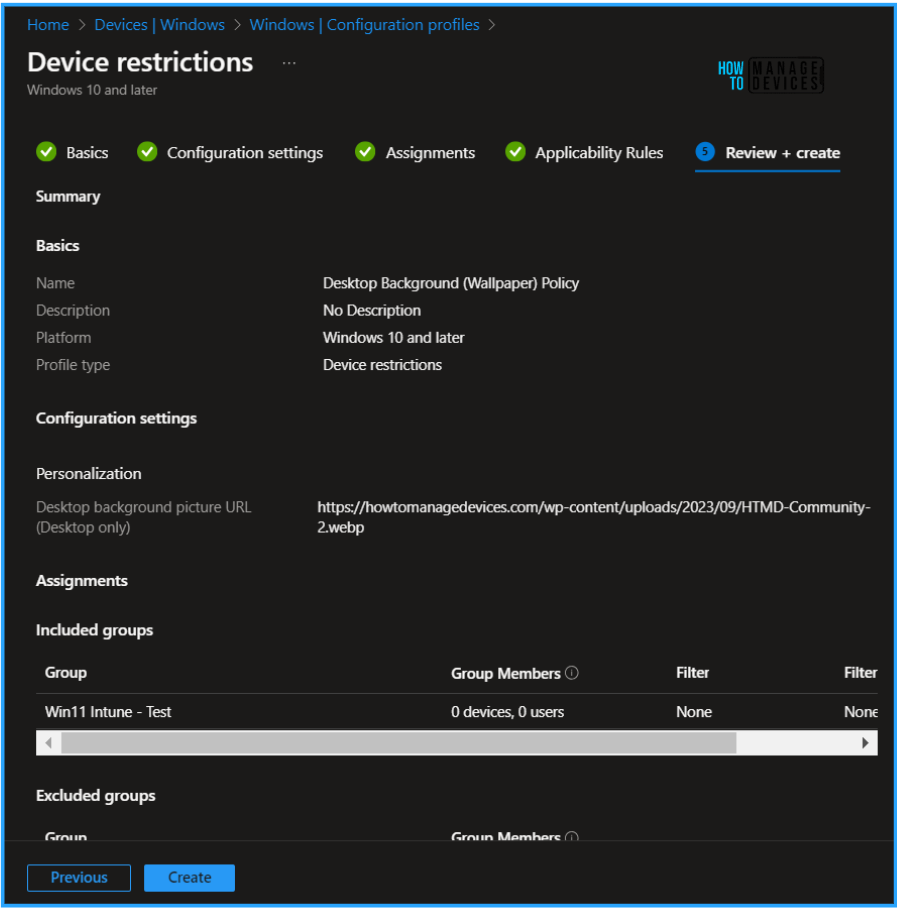897x908 pixels.
Task: Click the 0 devices, 0 users cell
Action: (x=507, y=712)
